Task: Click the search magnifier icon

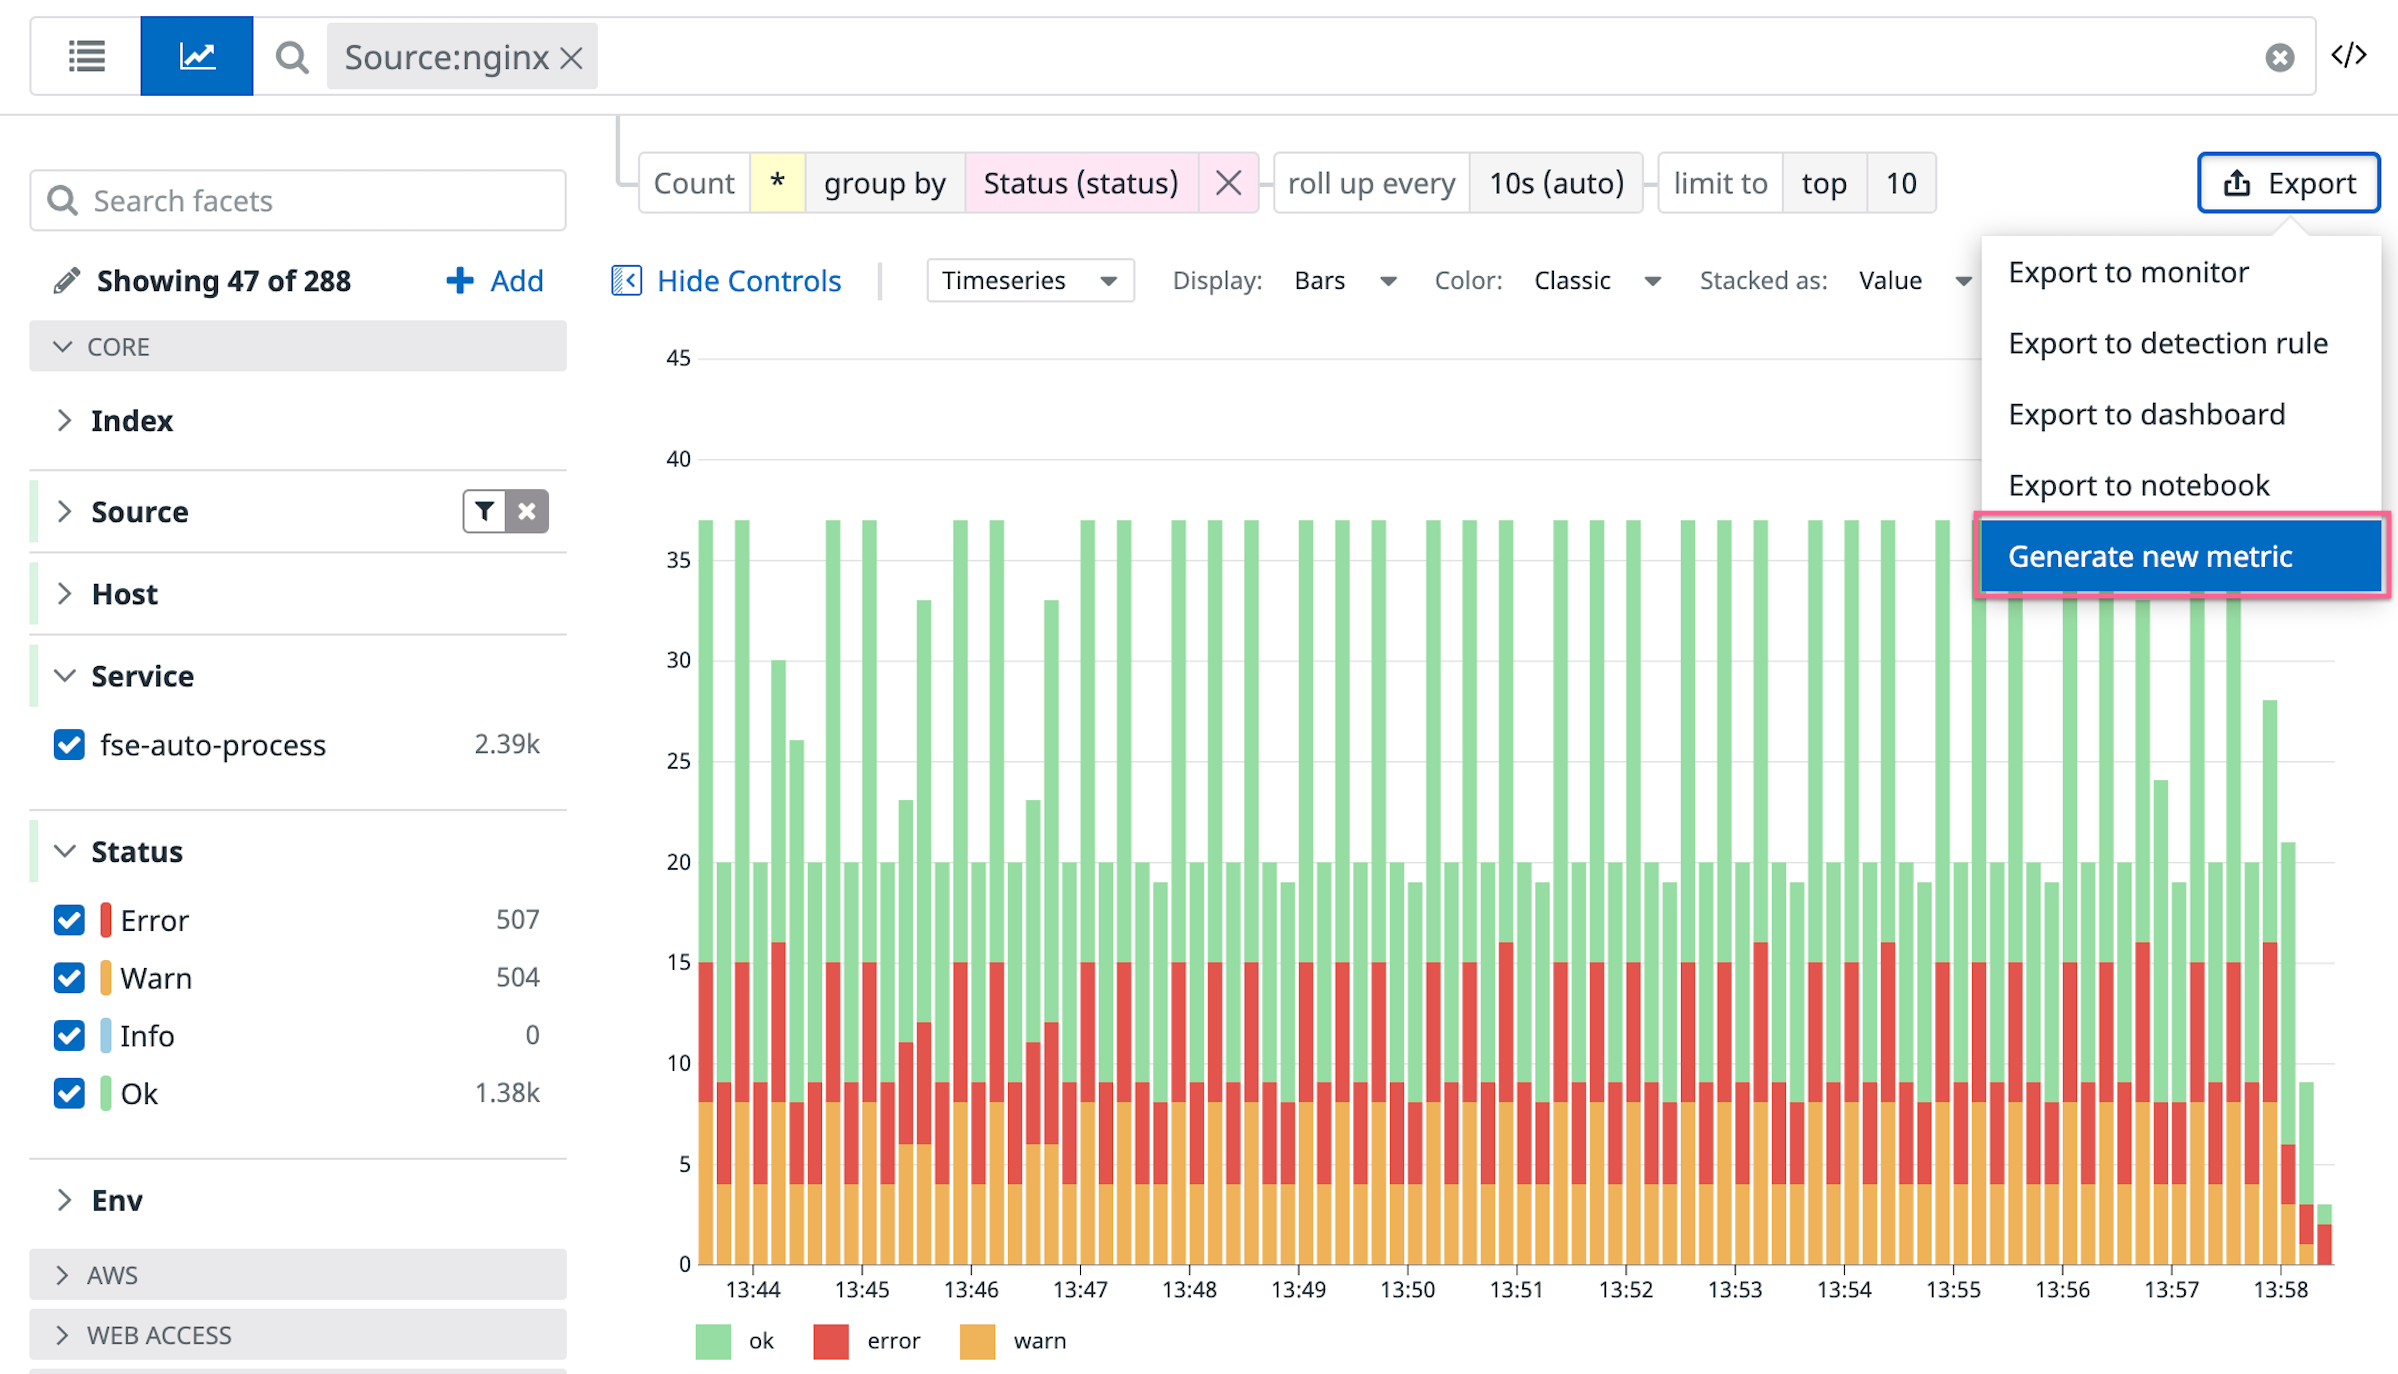Action: click(291, 57)
